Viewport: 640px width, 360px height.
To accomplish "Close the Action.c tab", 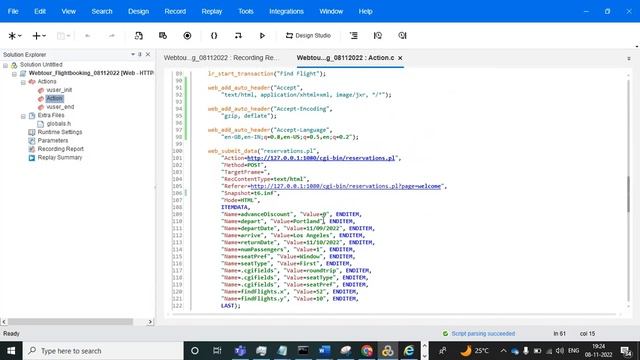I will coord(400,58).
